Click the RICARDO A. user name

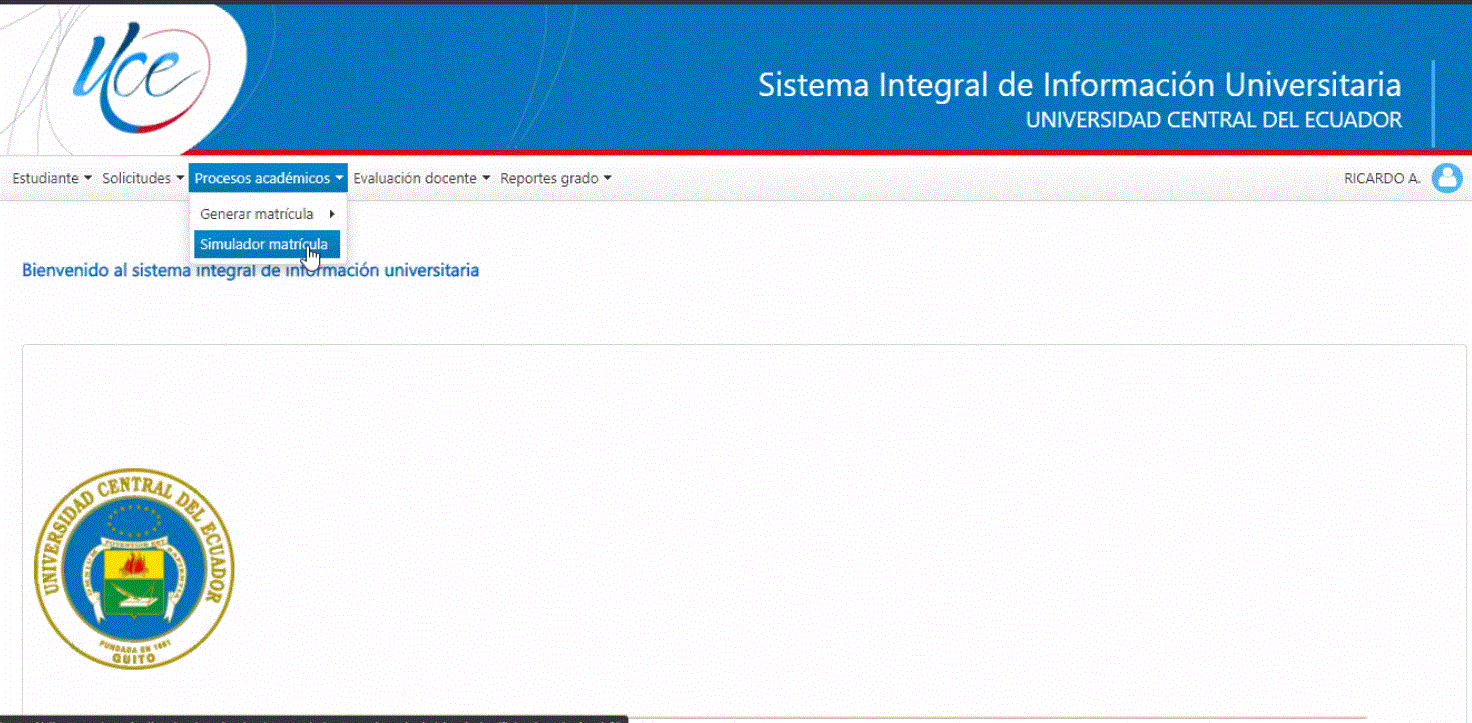(1382, 179)
